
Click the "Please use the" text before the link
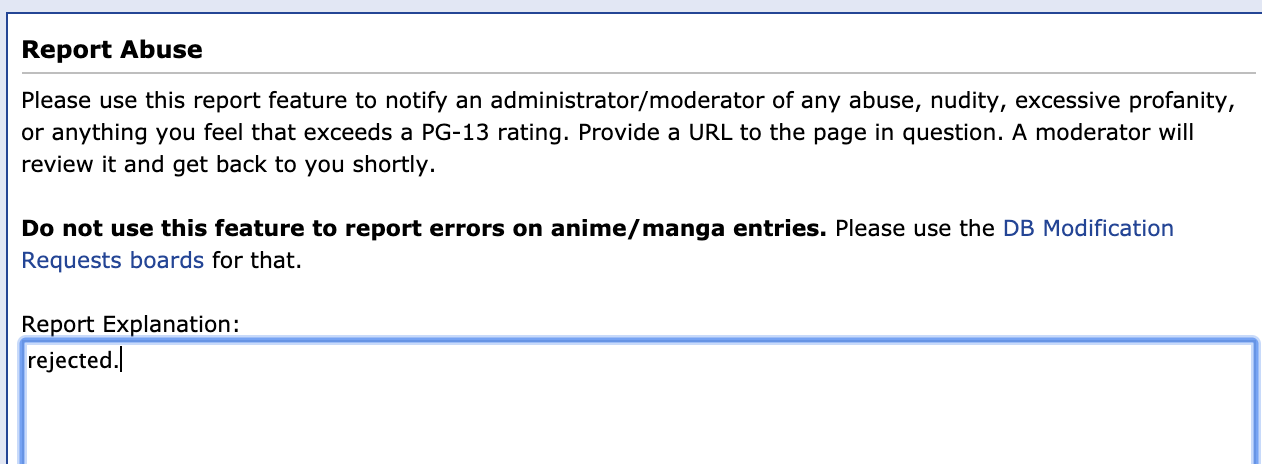pos(915,229)
